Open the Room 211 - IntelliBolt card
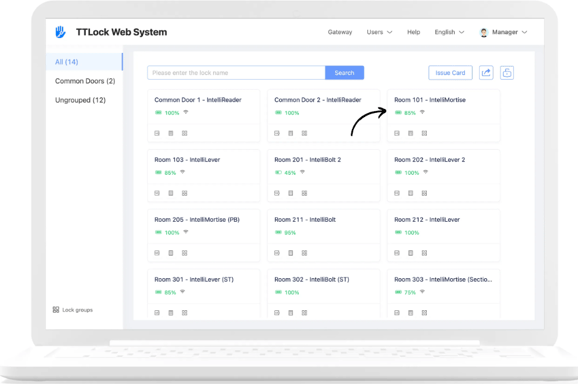578x384 pixels. pos(324,235)
